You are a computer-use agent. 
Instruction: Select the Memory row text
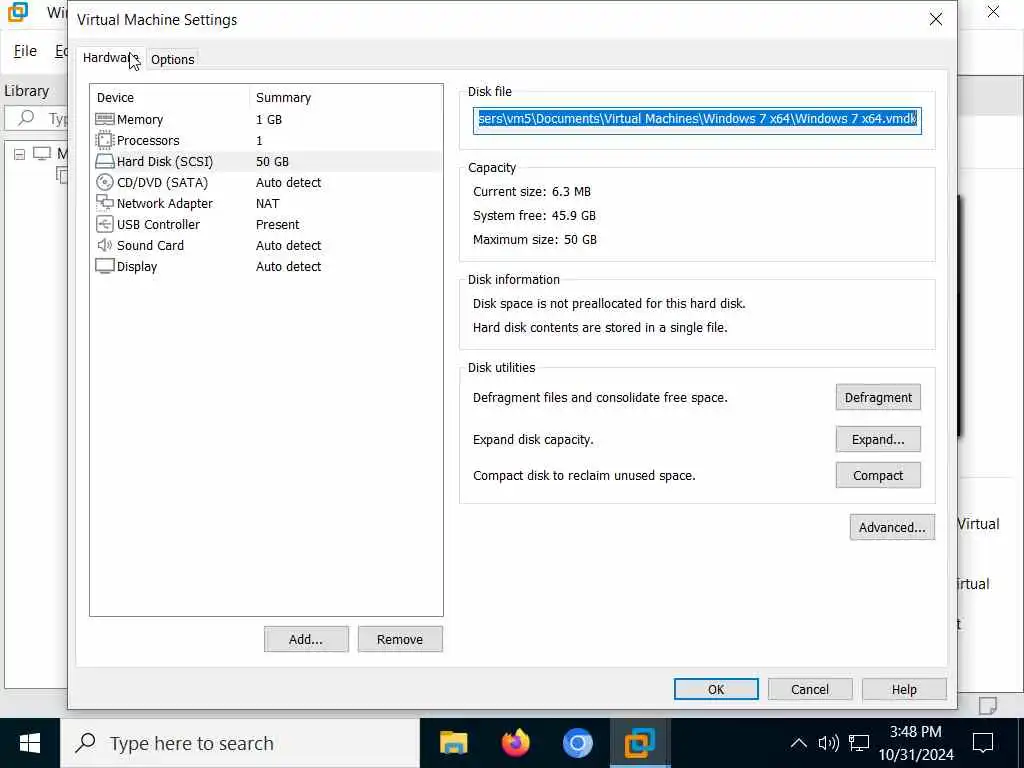tap(140, 120)
